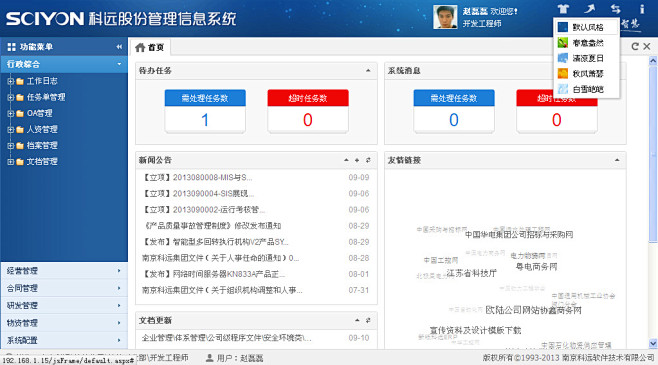Close tabs with the X icon

pyautogui.click(x=647, y=47)
